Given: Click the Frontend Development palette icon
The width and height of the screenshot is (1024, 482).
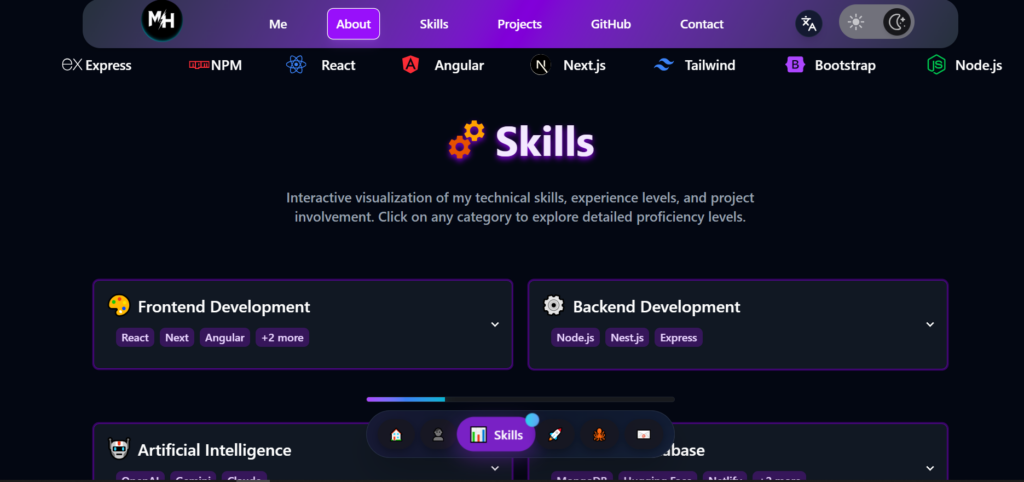Looking at the screenshot, I should [x=119, y=306].
